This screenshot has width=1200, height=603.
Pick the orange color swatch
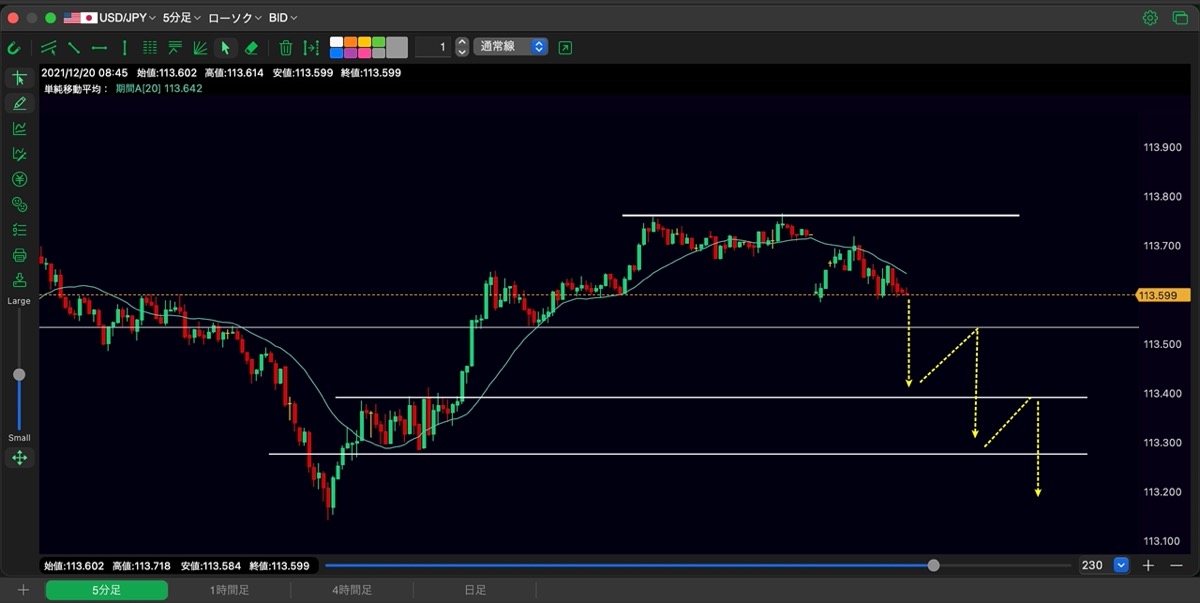pyautogui.click(x=350, y=42)
